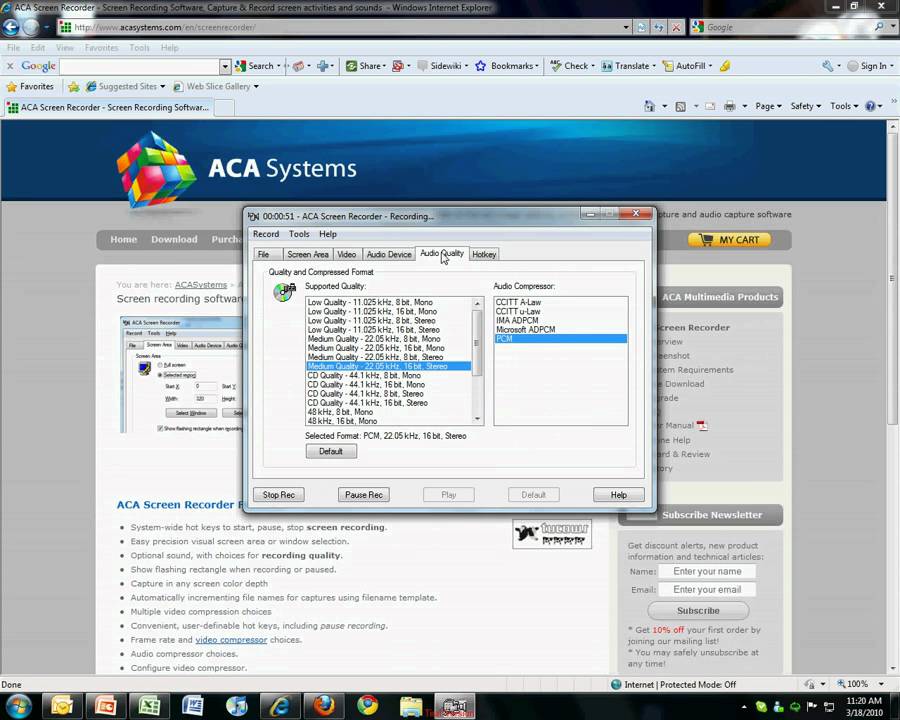900x720 pixels.
Task: Switch to the Video tab
Action: point(347,254)
